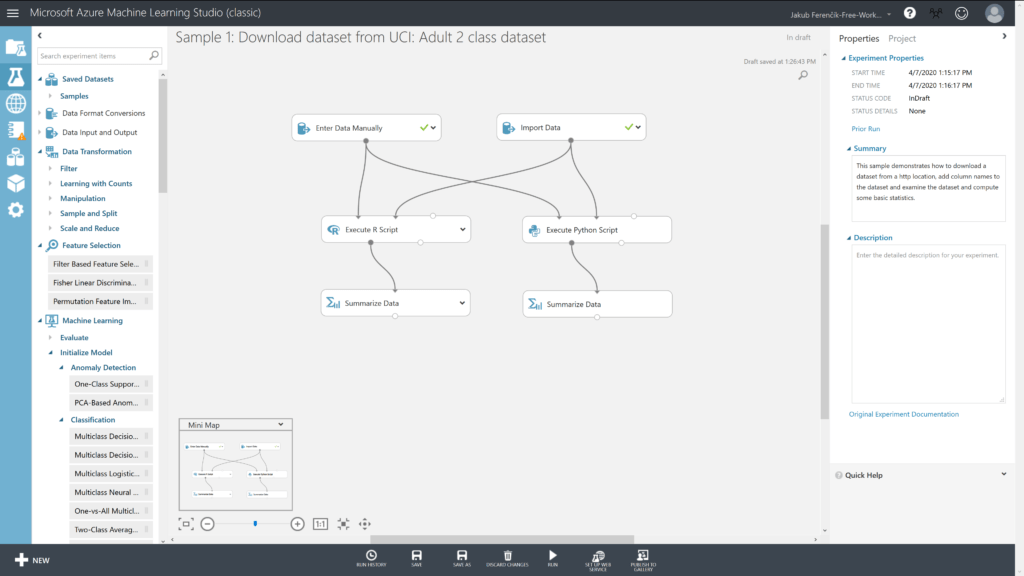Click the pan mode move icon
The height and width of the screenshot is (576, 1024).
[x=364, y=524]
